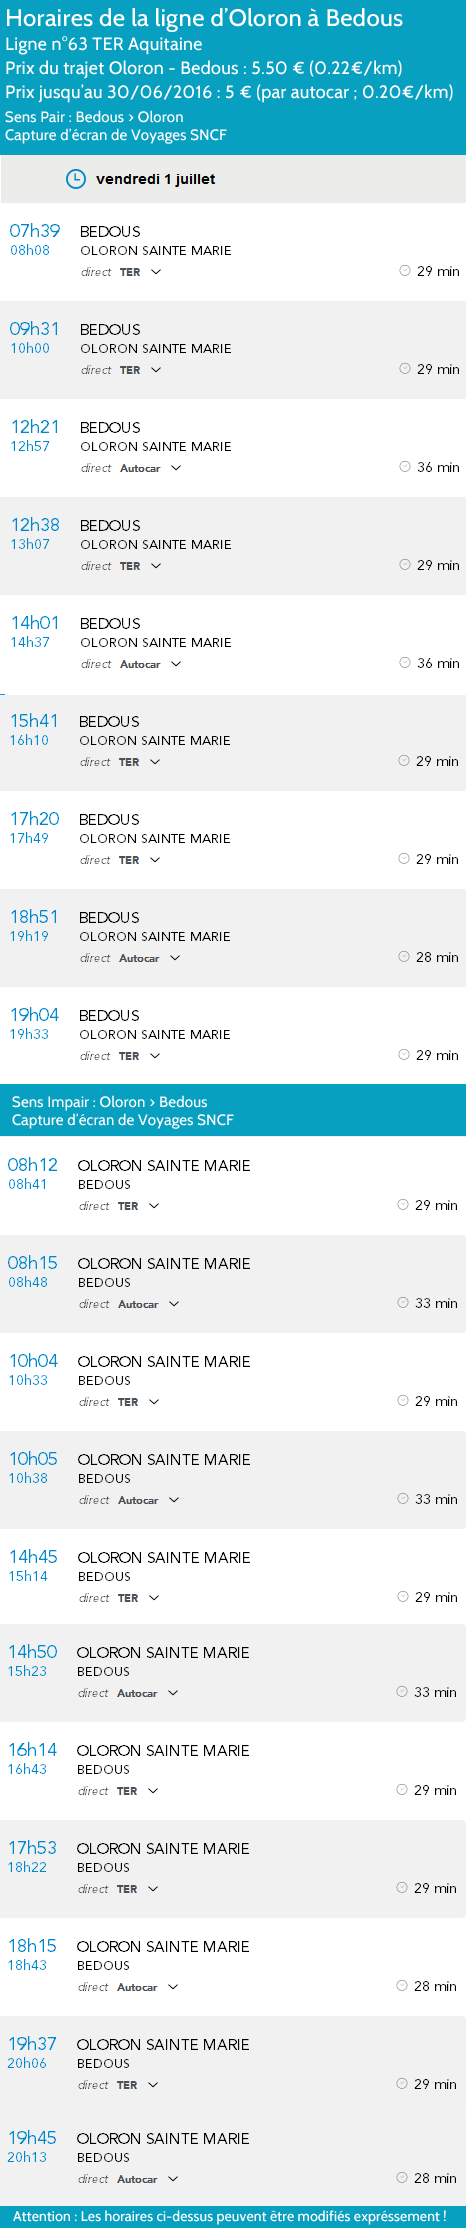Viewport: 466px width, 2228px height.
Task: Expand the 18h15 Autocar trip chevron
Action: pos(173,1987)
